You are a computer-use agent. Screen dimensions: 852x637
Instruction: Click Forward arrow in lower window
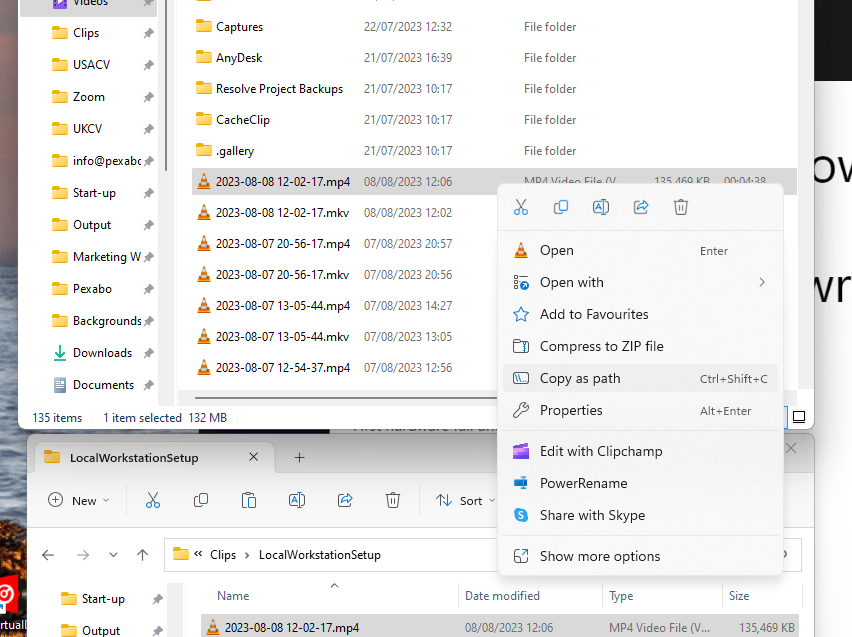click(x=83, y=555)
